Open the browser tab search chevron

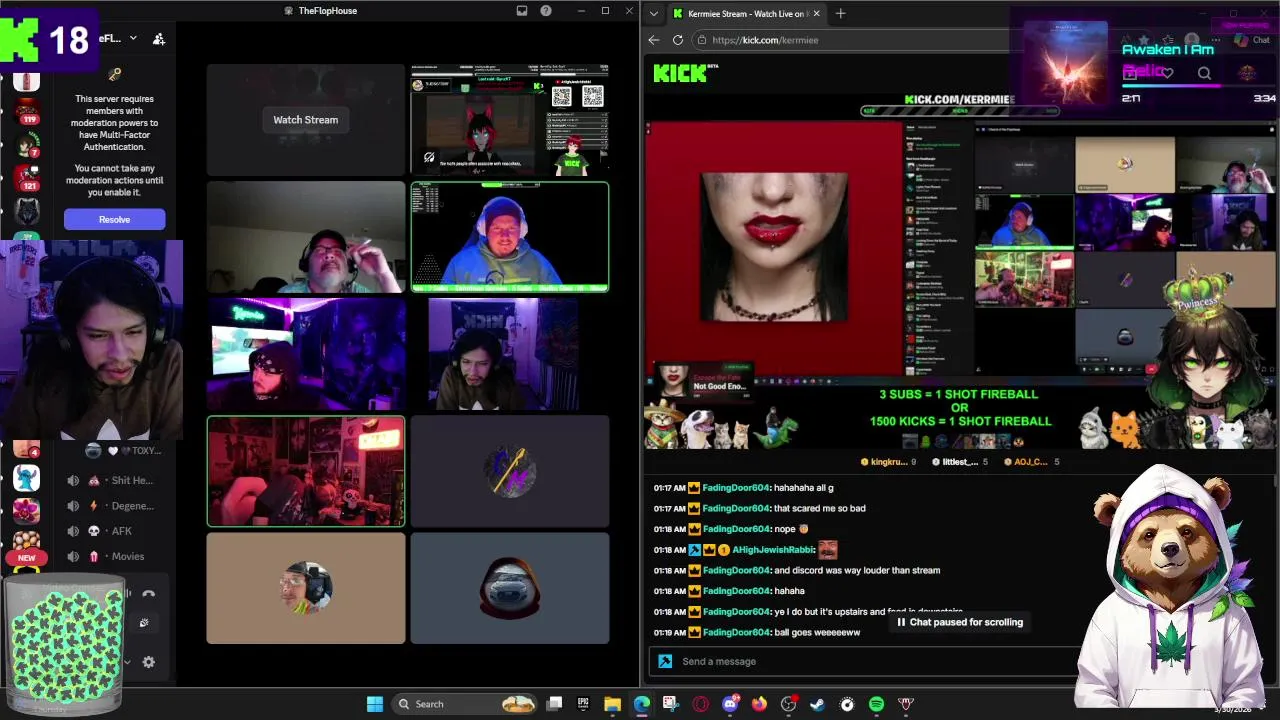point(654,13)
